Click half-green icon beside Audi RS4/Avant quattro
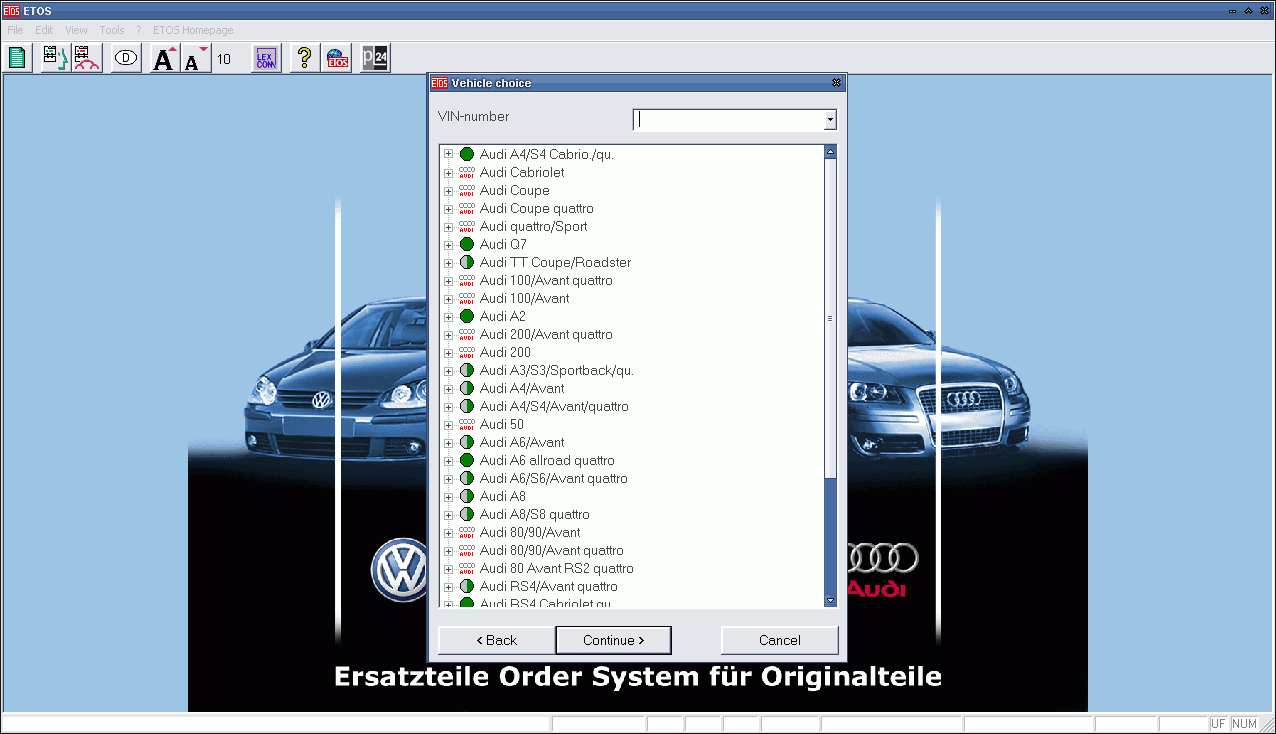 (467, 586)
